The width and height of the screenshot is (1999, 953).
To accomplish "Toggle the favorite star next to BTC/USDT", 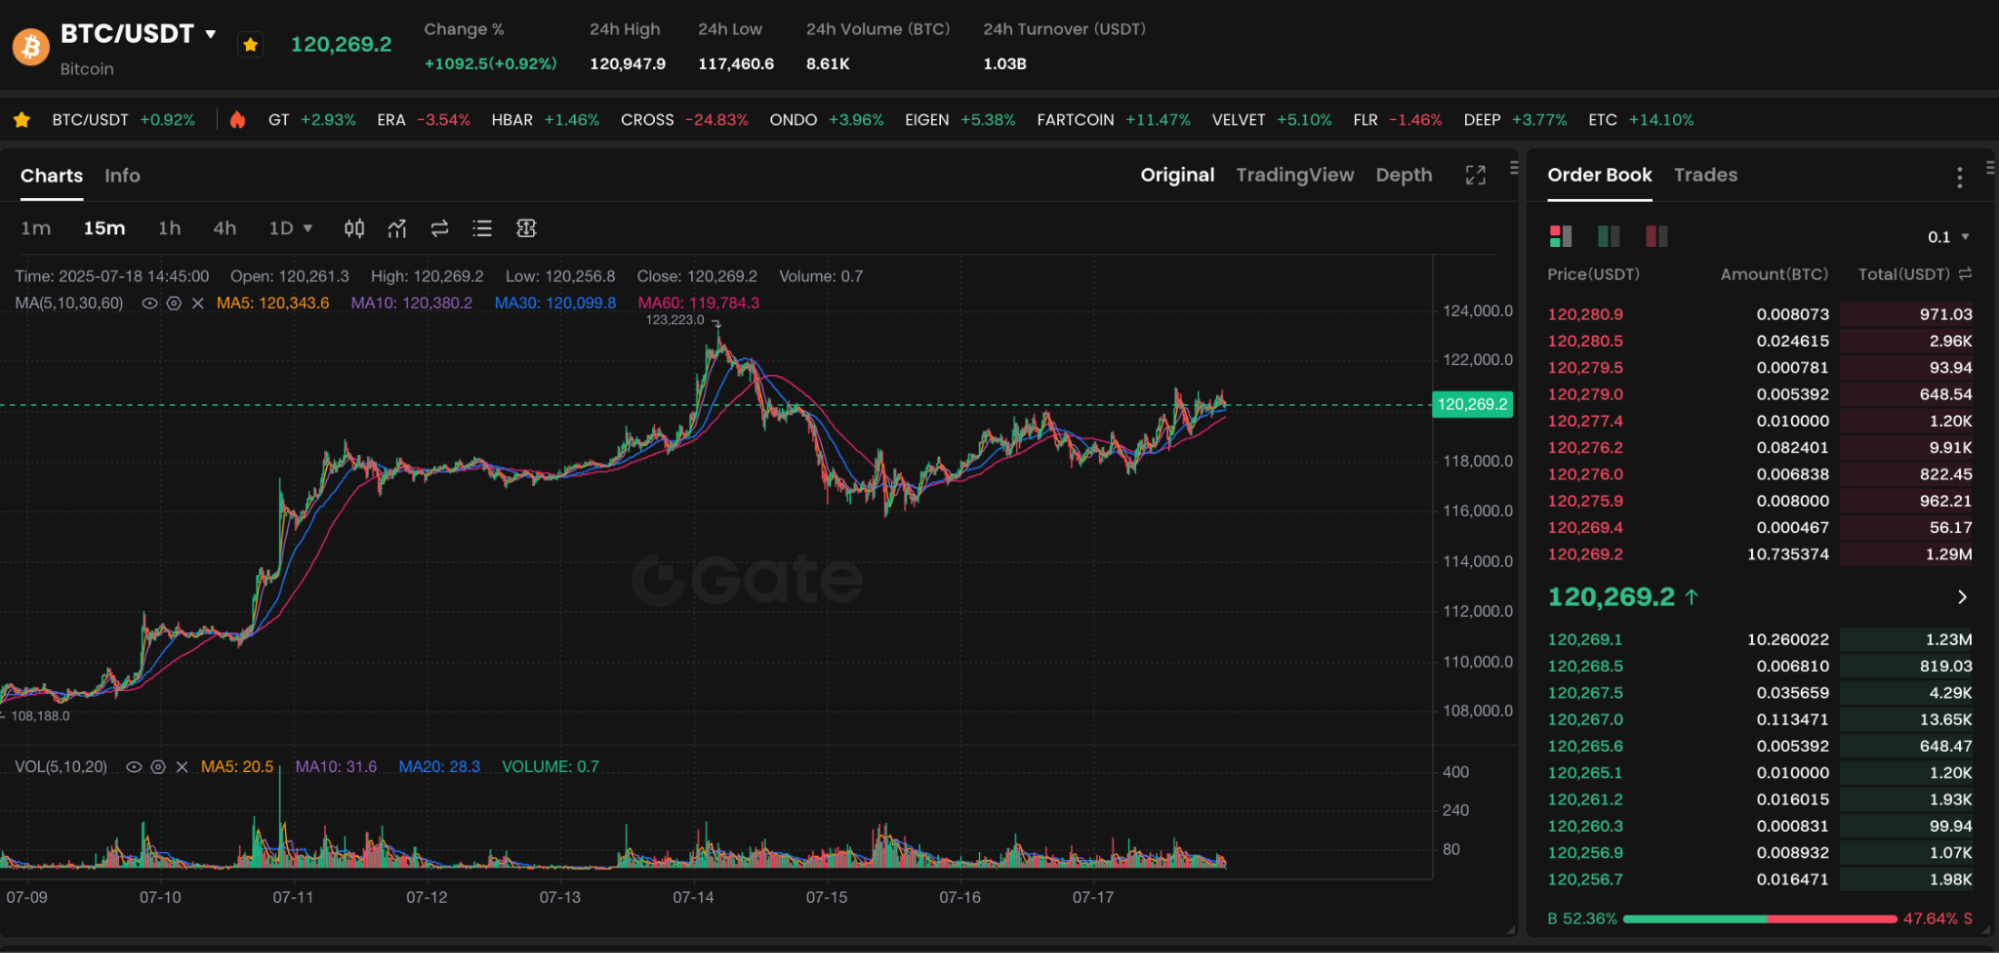I will click(x=251, y=45).
